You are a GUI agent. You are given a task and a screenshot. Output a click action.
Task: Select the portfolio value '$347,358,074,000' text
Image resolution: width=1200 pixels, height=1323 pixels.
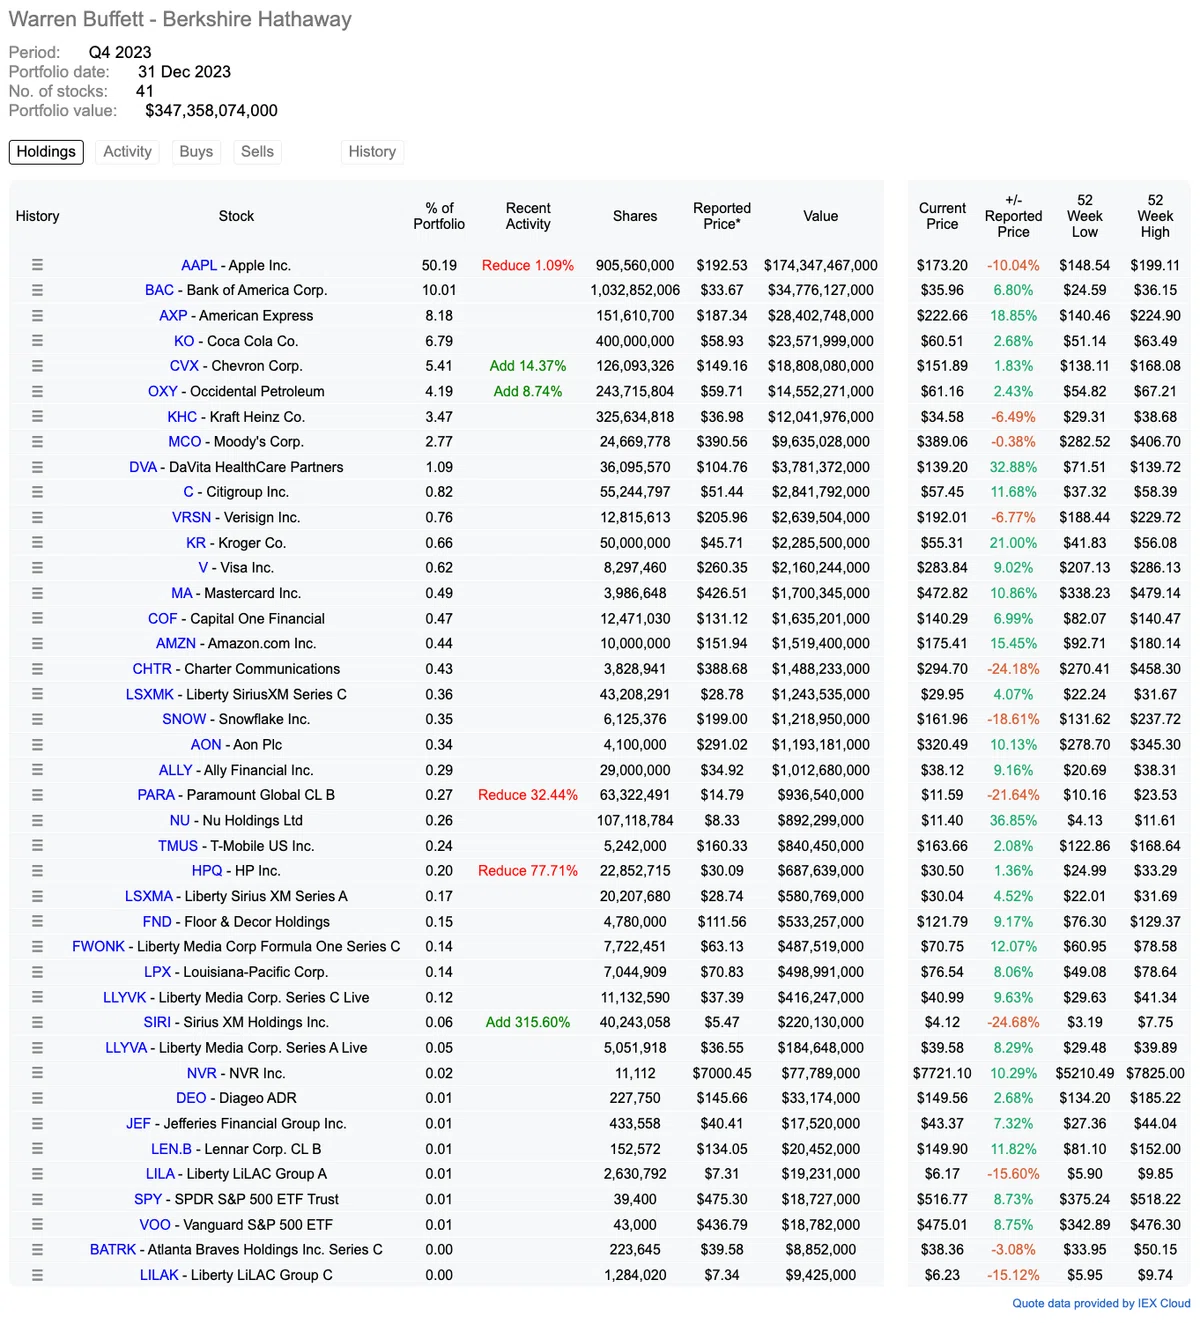pyautogui.click(x=211, y=111)
